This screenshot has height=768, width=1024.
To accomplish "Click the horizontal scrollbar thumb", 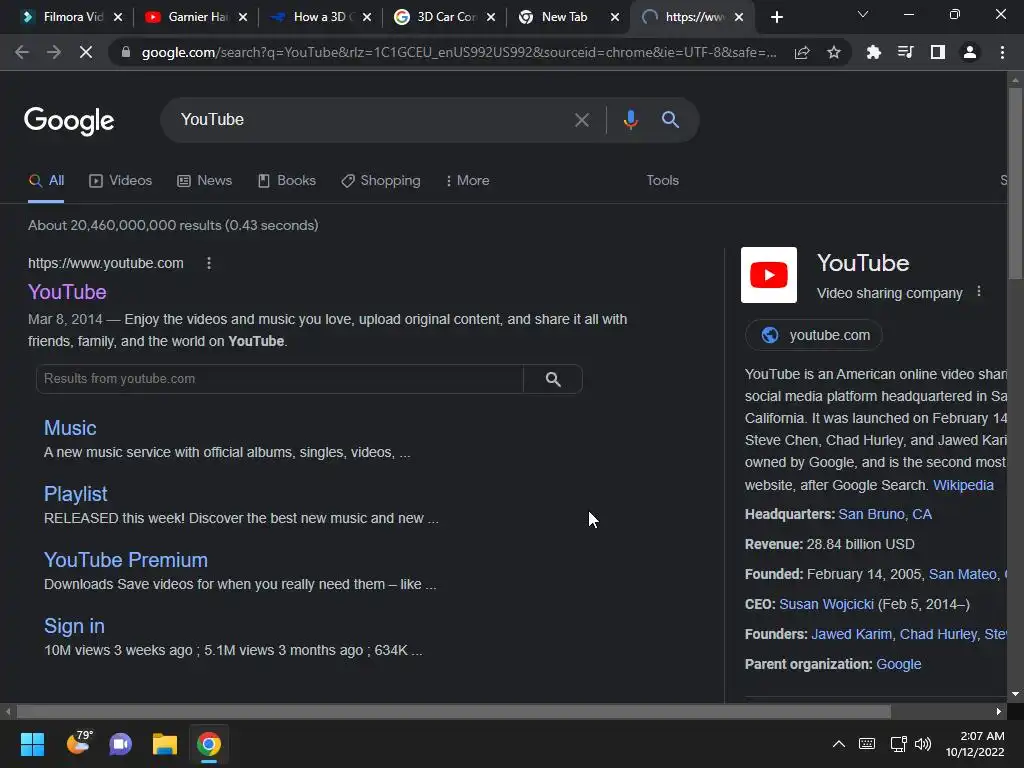I will point(454,711).
